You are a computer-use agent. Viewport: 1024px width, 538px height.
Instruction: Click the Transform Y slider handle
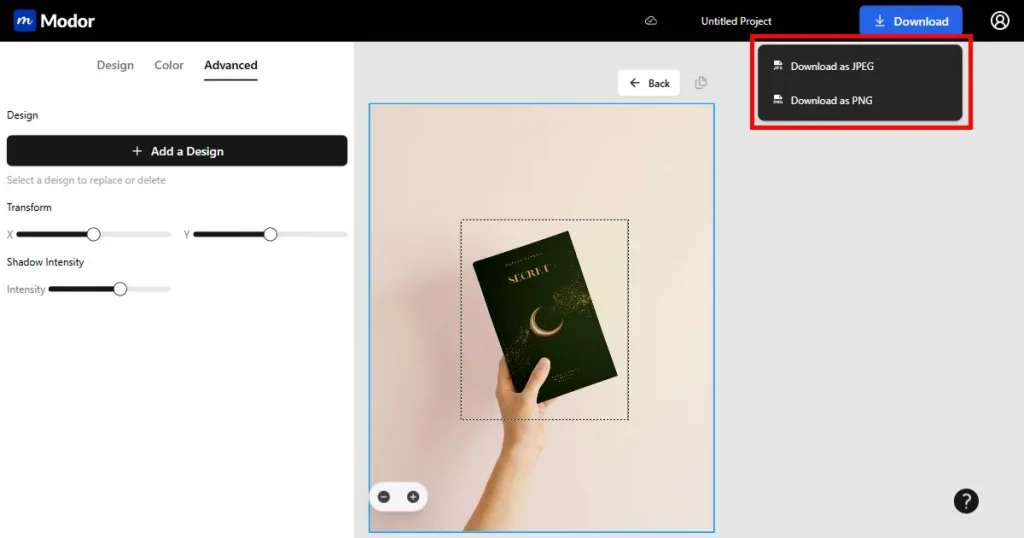point(270,234)
